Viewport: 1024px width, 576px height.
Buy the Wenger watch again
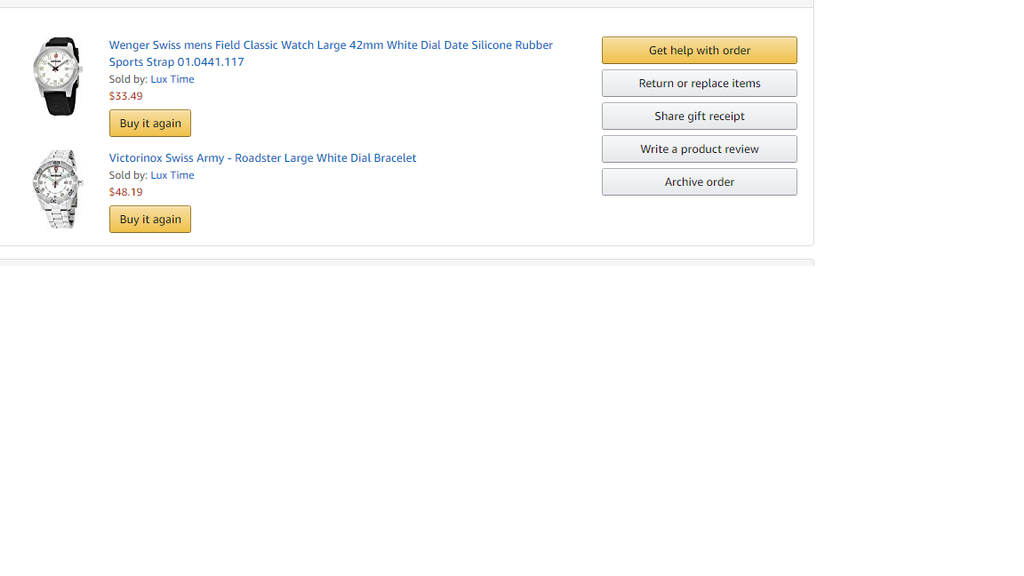150,123
